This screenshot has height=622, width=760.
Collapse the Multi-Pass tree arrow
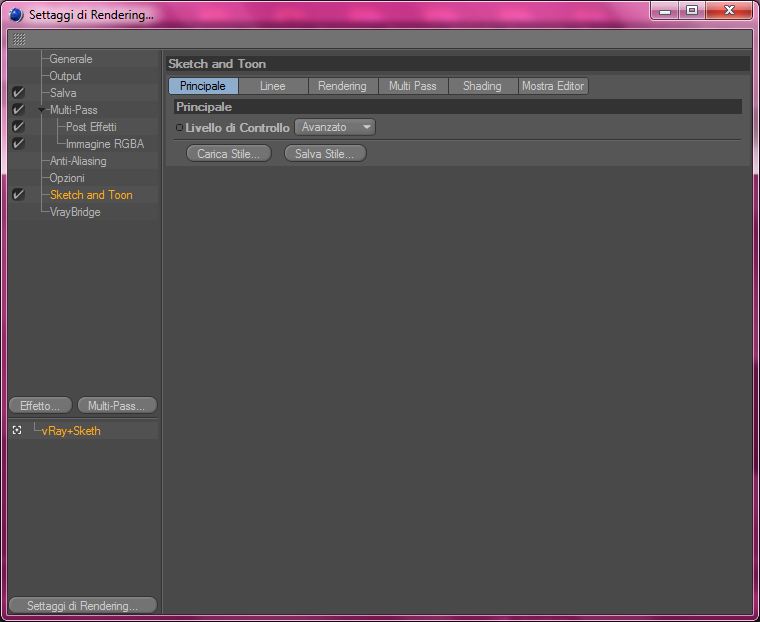[42, 110]
